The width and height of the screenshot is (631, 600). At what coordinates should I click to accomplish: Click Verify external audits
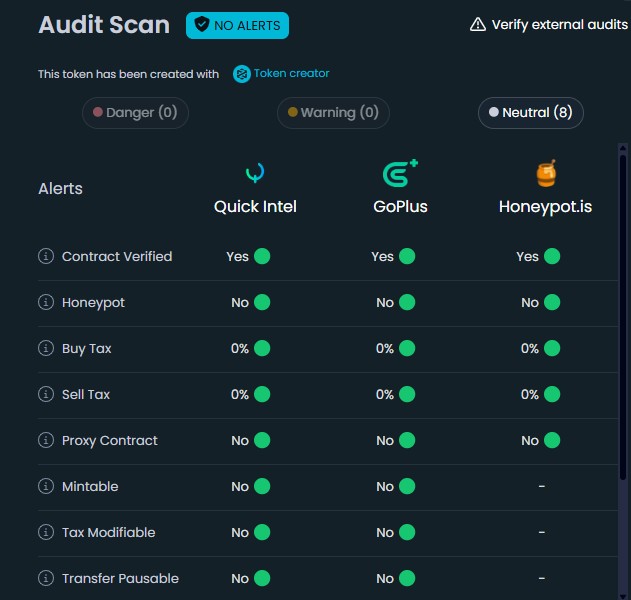coord(559,25)
